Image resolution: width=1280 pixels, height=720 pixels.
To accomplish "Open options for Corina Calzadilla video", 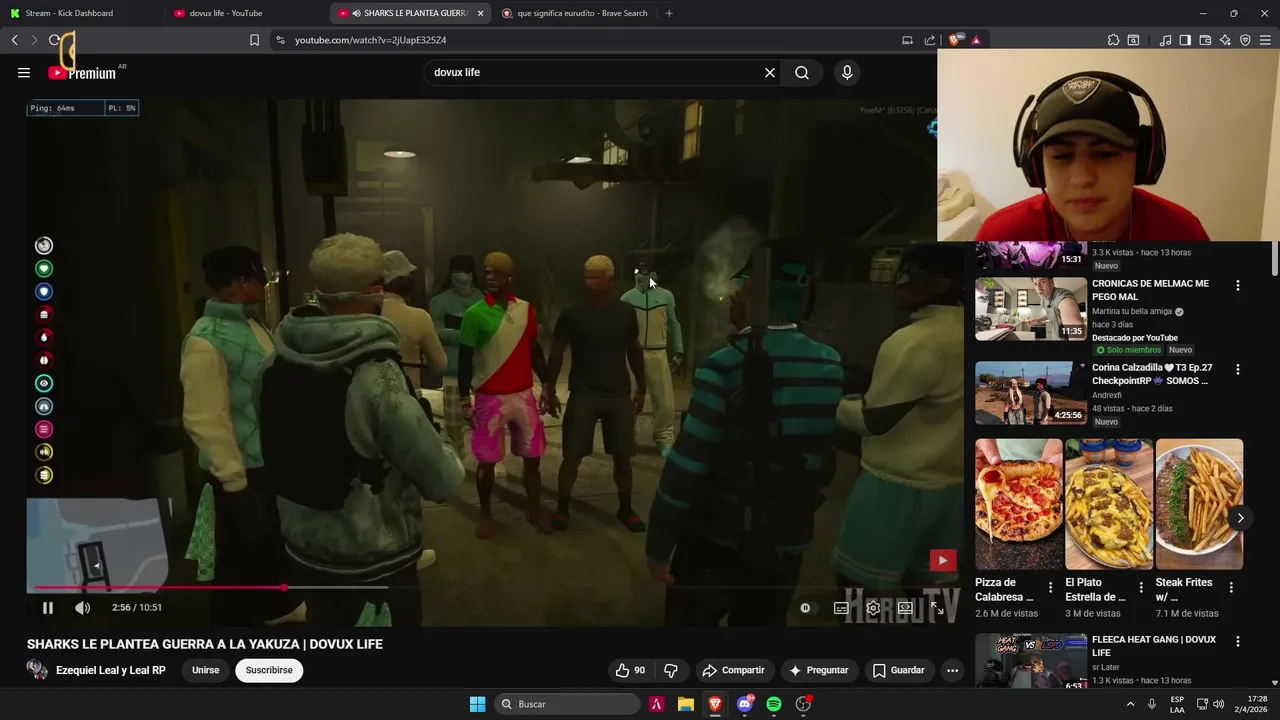I will click(x=1238, y=369).
